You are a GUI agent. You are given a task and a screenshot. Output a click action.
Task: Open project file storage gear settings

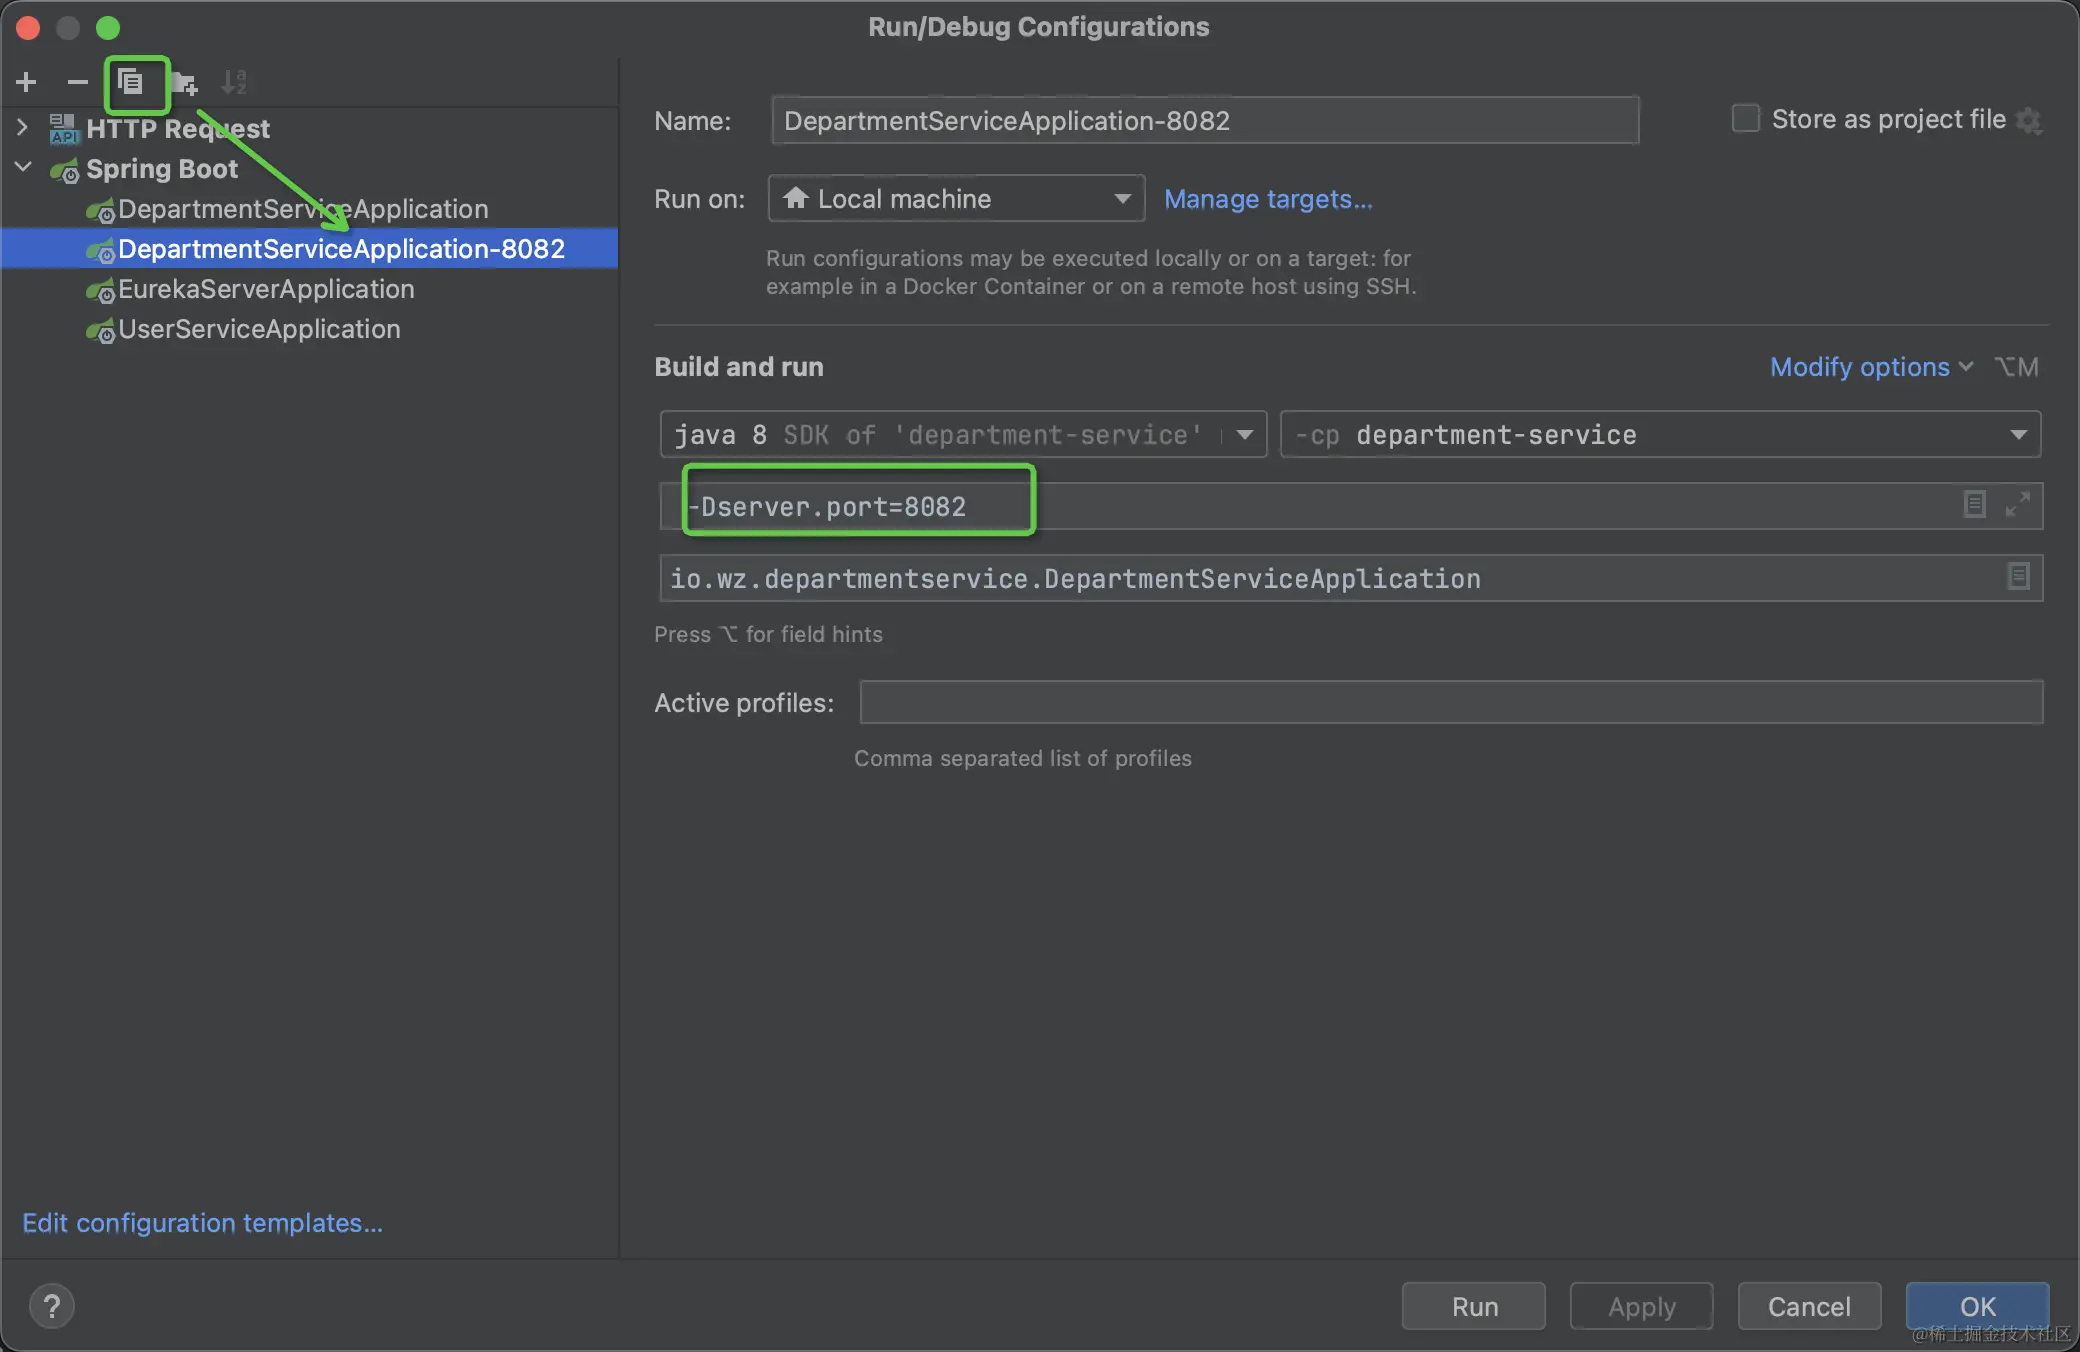(2029, 121)
